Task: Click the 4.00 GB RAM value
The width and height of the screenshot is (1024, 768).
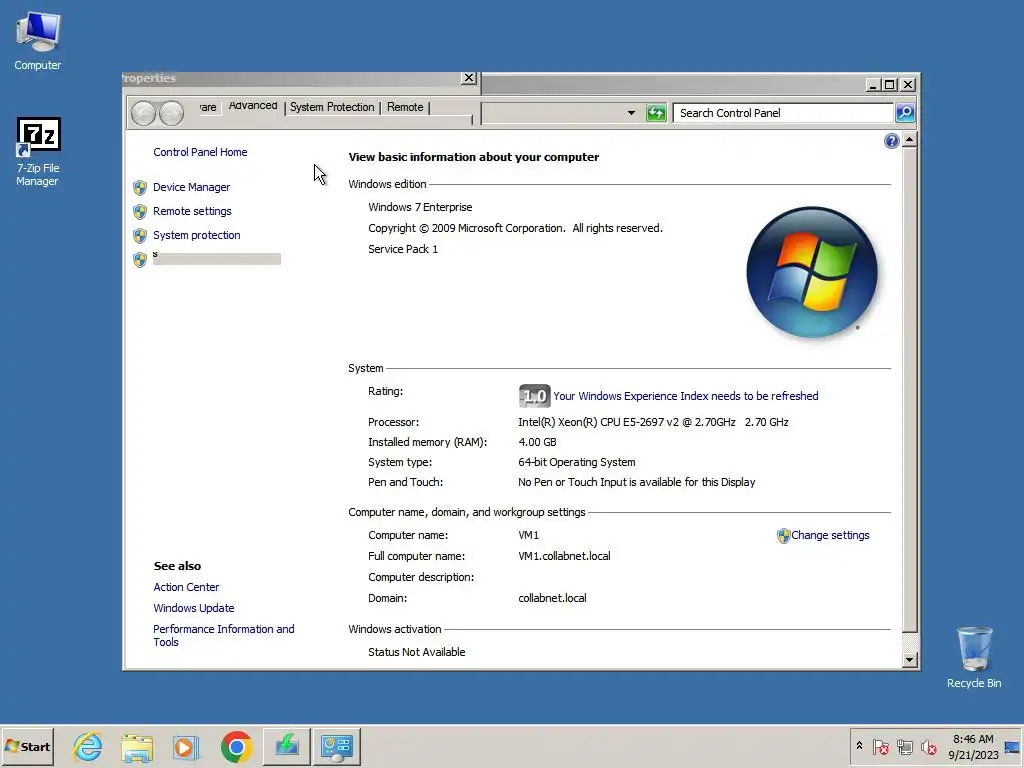Action: (x=537, y=442)
